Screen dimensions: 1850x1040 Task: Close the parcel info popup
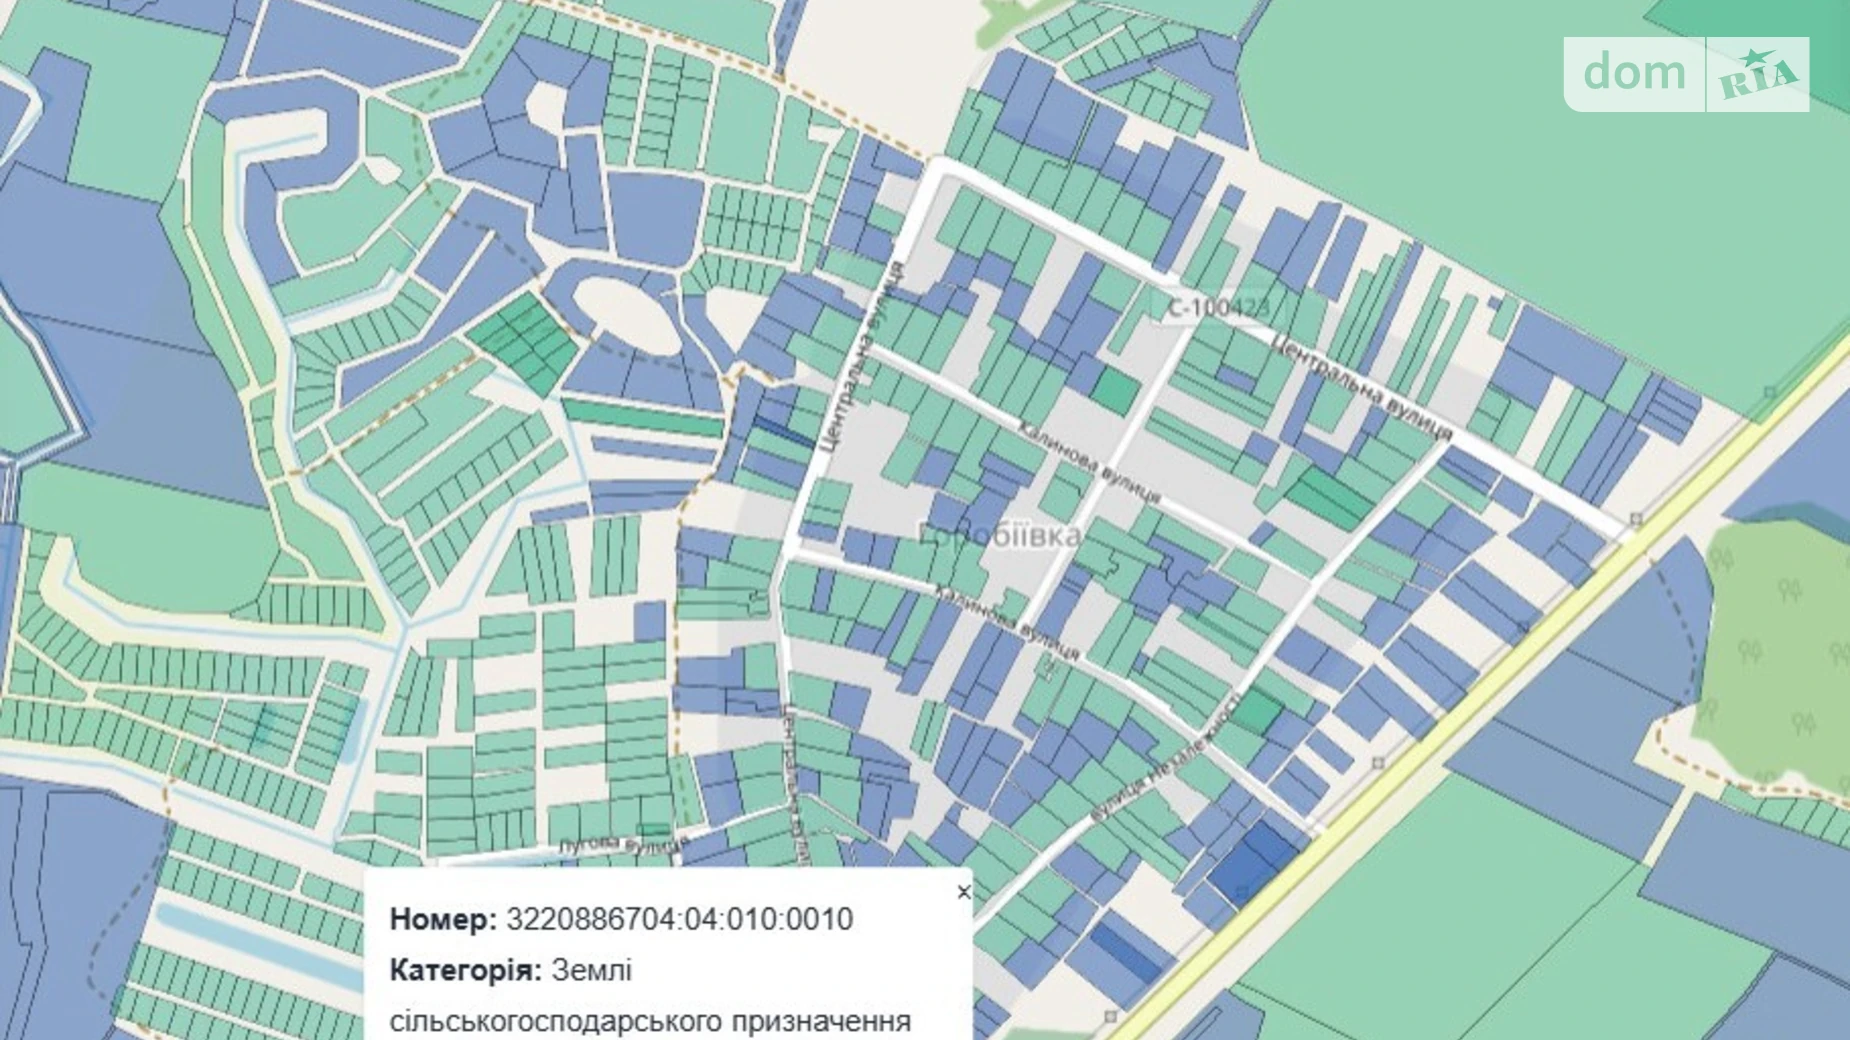click(x=963, y=892)
